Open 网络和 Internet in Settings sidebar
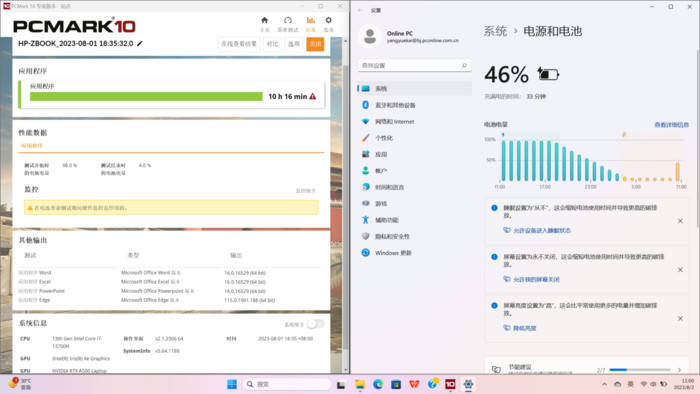This screenshot has width=700, height=394. click(414, 121)
